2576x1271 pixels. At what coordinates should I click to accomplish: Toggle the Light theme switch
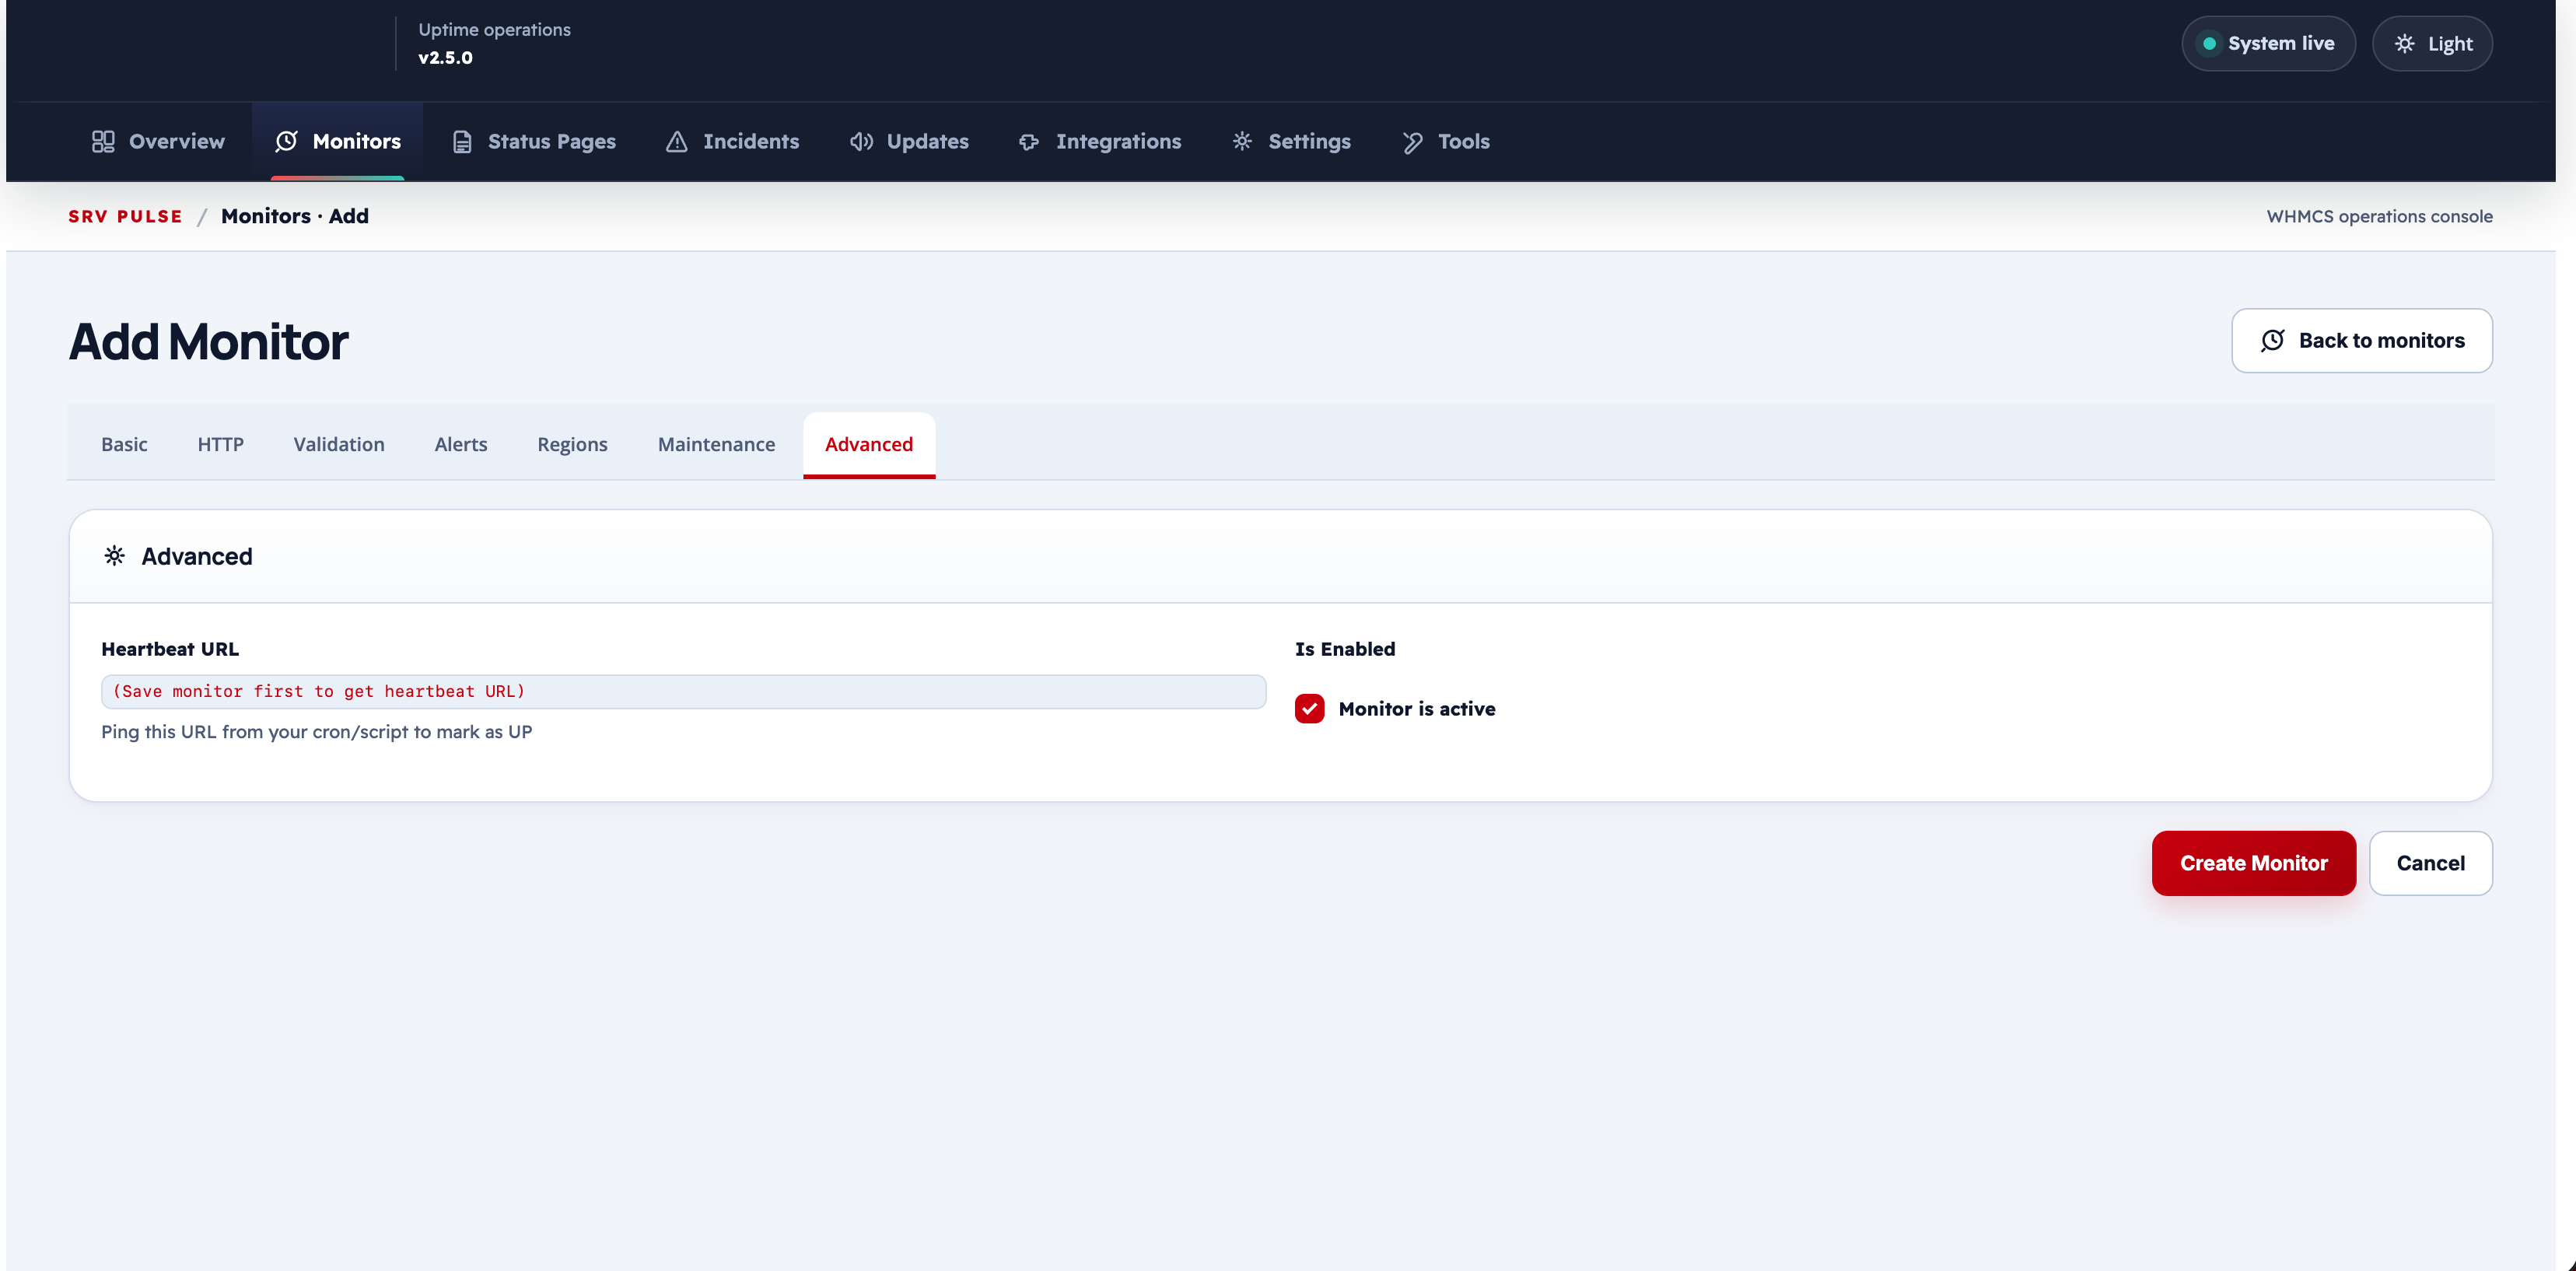pyautogui.click(x=2432, y=43)
